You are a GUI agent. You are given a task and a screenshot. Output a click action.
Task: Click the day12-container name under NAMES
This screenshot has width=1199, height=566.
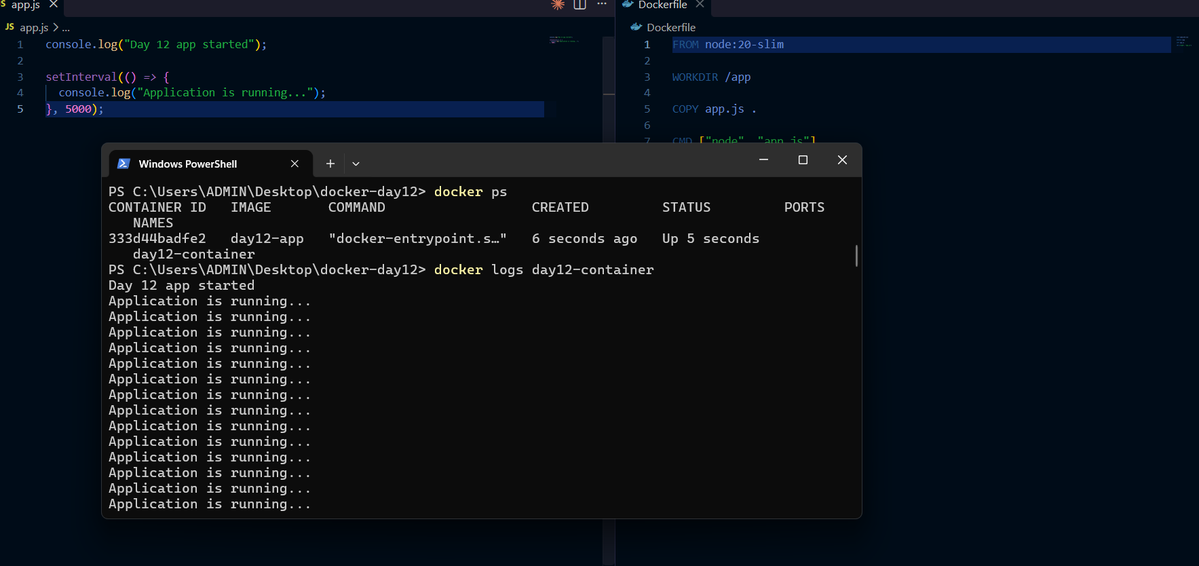(x=193, y=254)
